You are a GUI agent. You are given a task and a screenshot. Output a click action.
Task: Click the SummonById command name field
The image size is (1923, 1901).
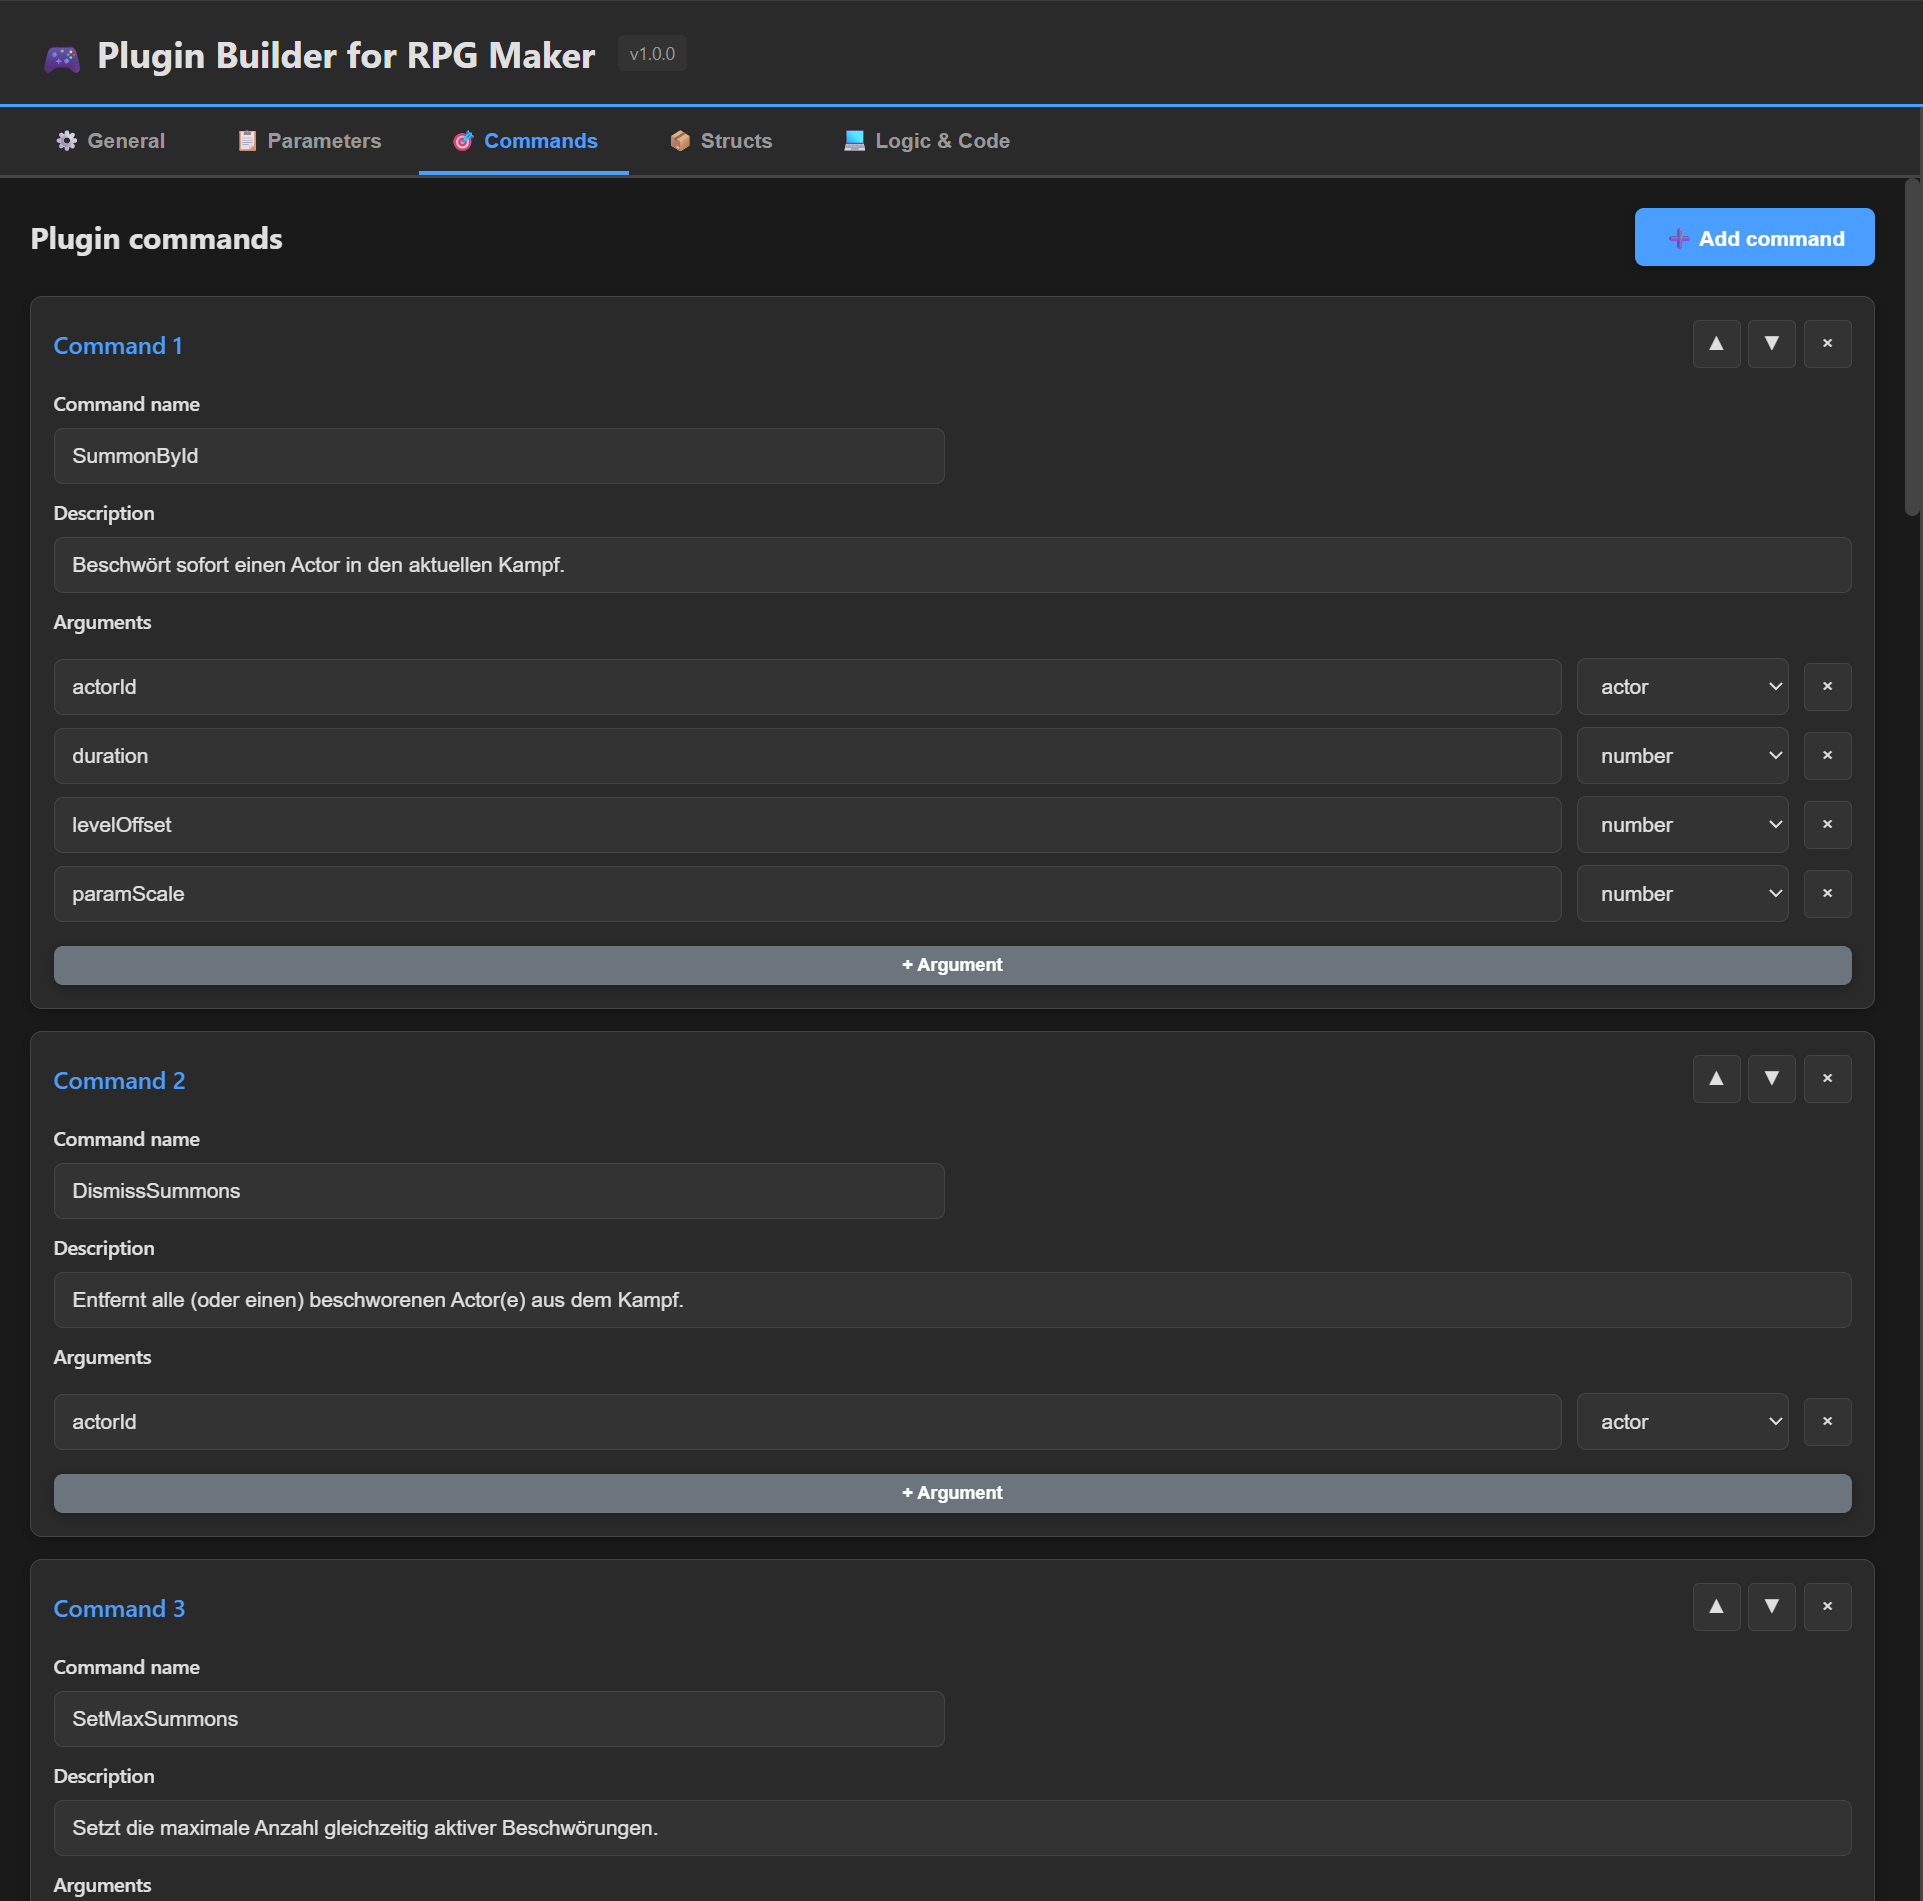coord(498,456)
